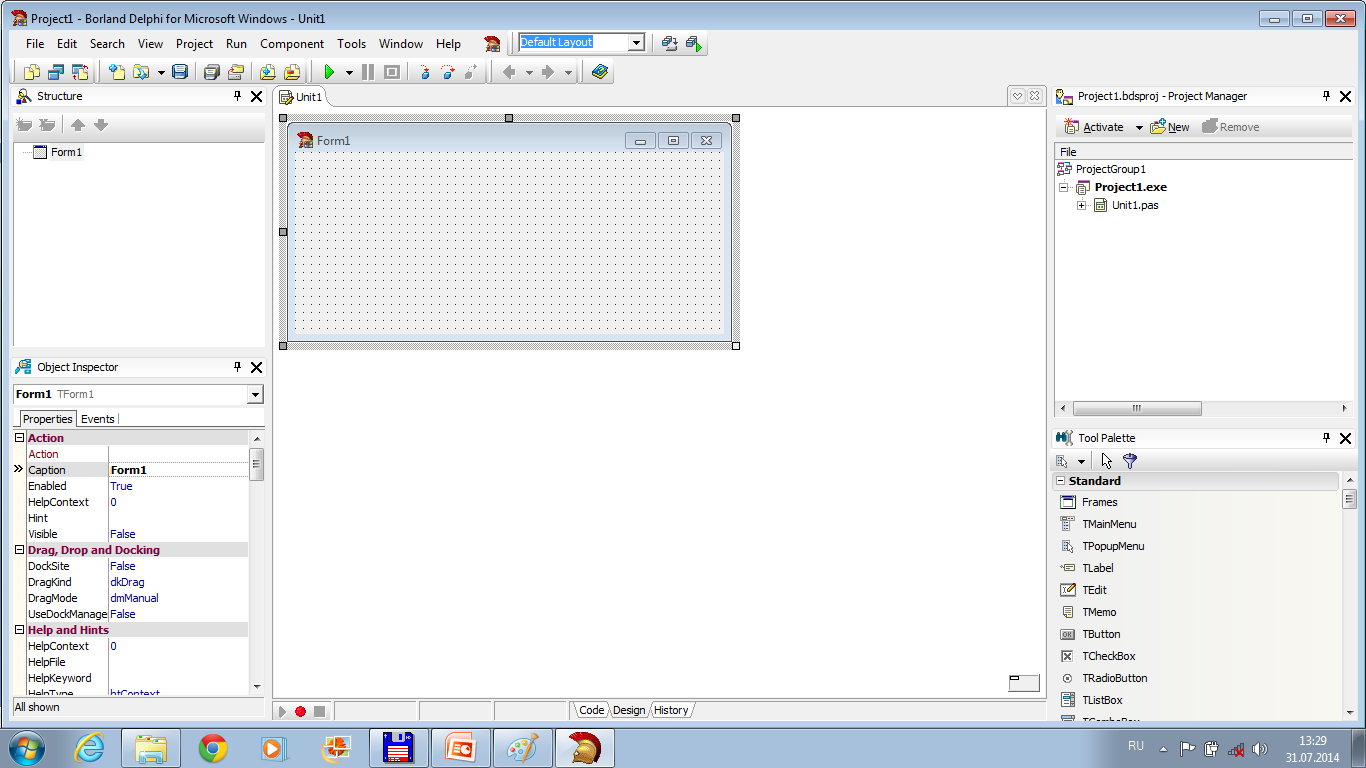The image size is (1366, 768).
Task: Select TListBox in the Tool Palette
Action: [x=1091, y=700]
